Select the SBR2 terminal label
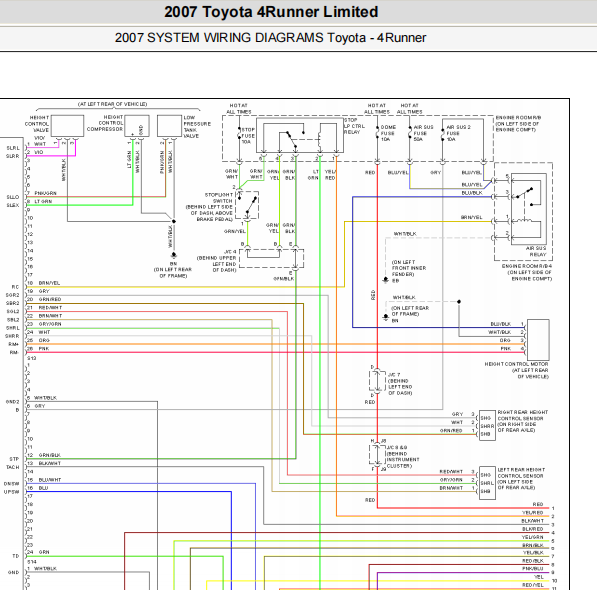Viewport: 597px width, 590px height. (13, 303)
